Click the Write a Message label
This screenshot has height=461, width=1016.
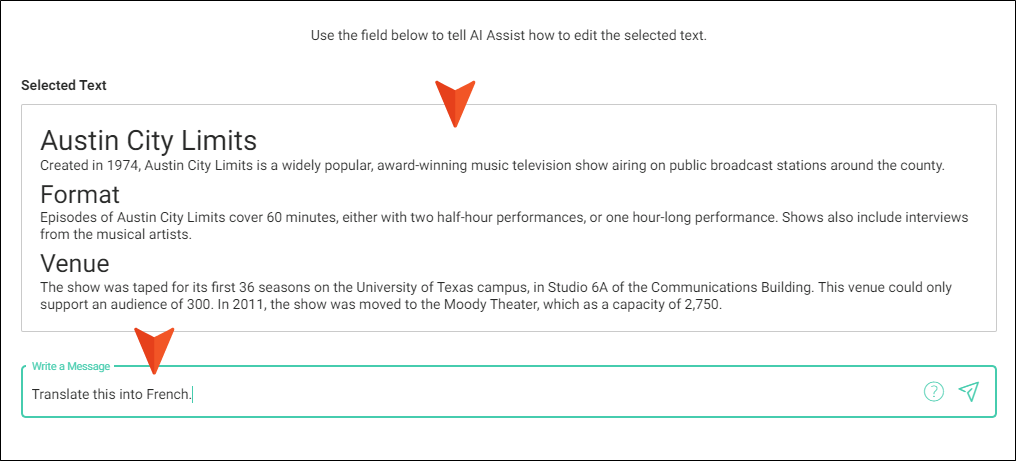click(x=71, y=366)
